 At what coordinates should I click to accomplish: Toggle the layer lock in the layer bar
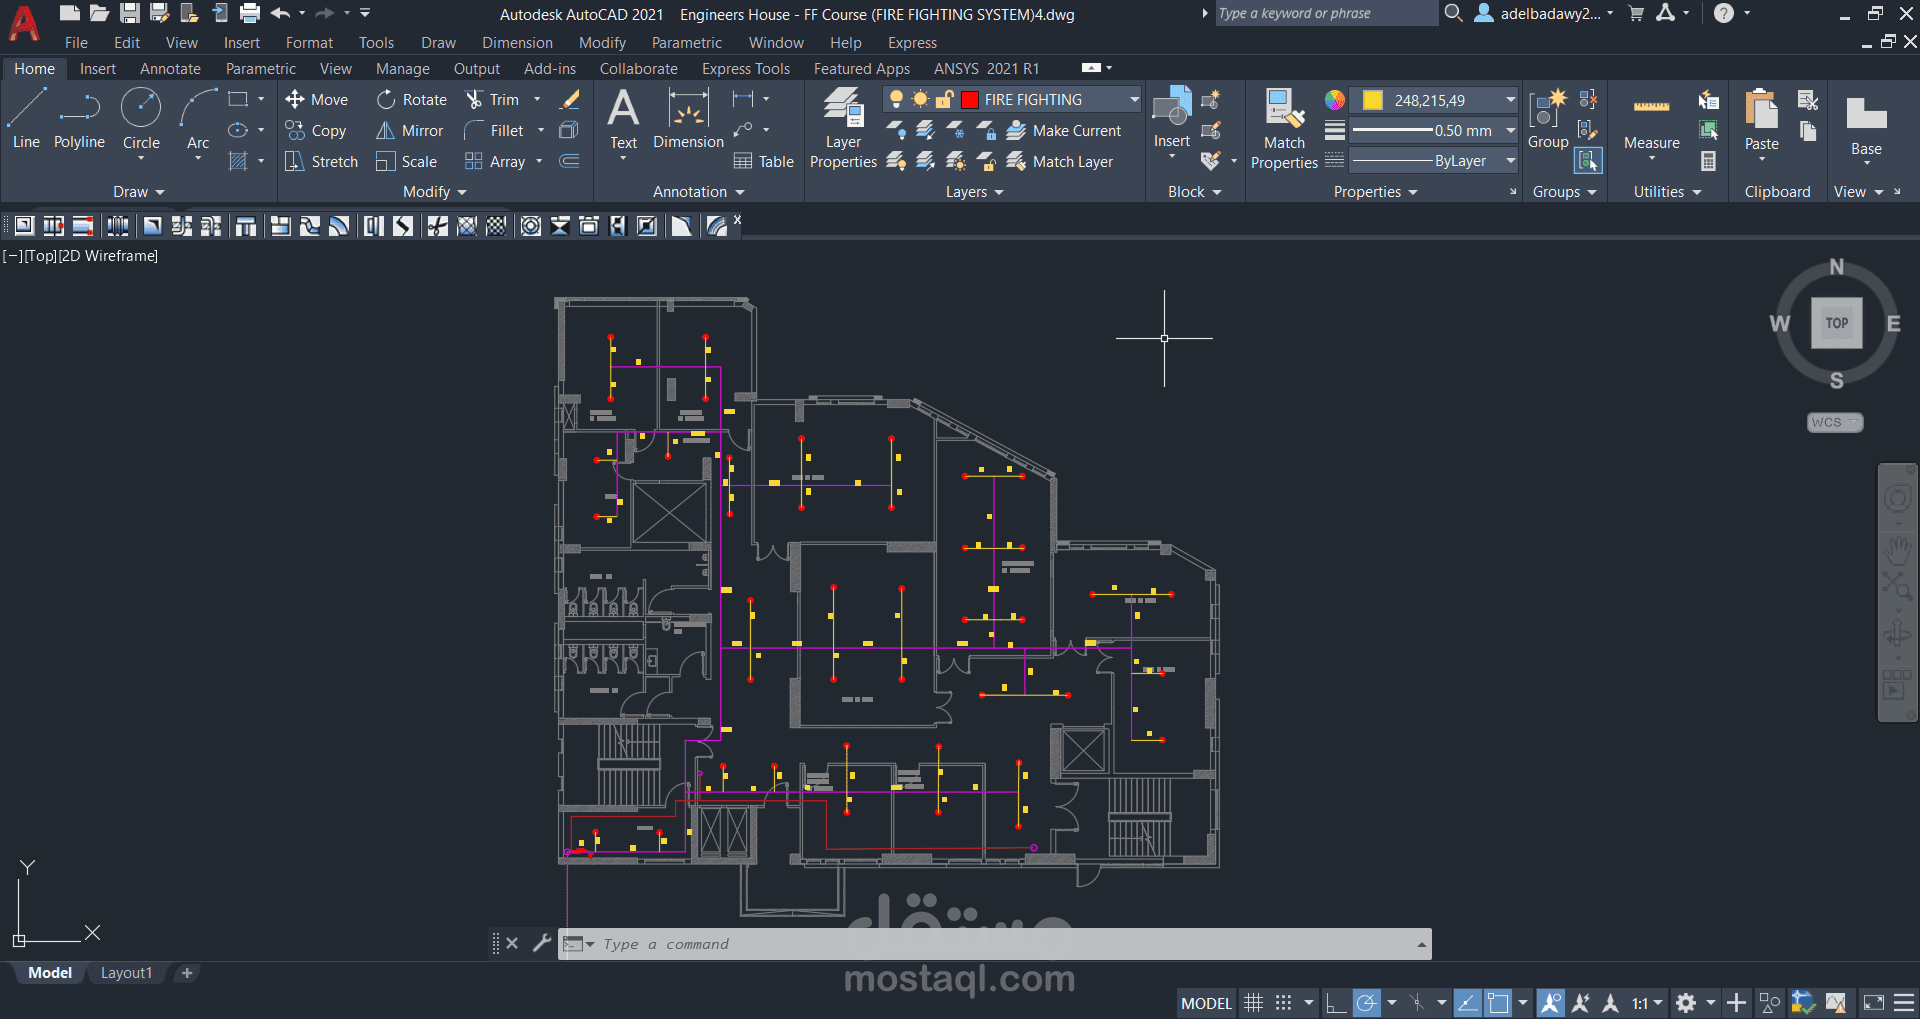point(944,99)
